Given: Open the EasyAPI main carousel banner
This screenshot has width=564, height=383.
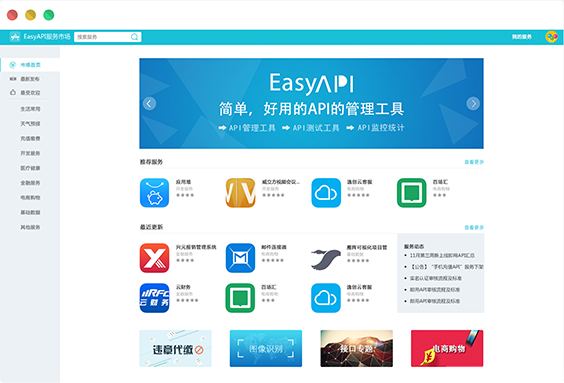Looking at the screenshot, I should tap(311, 103).
